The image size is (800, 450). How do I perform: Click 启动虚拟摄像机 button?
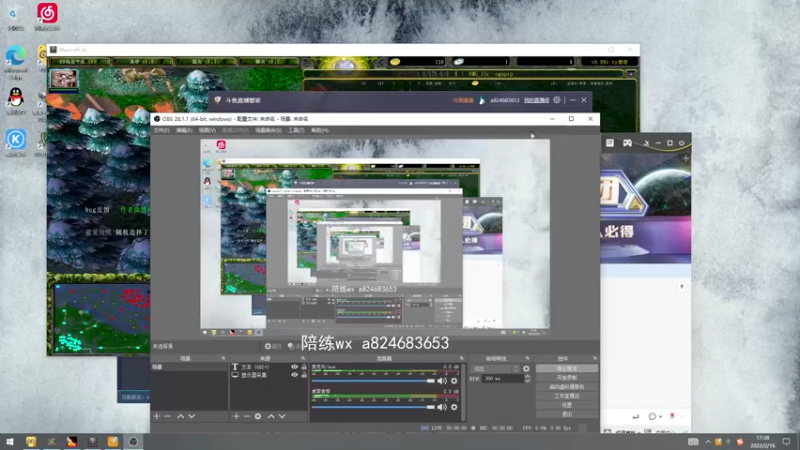(567, 387)
